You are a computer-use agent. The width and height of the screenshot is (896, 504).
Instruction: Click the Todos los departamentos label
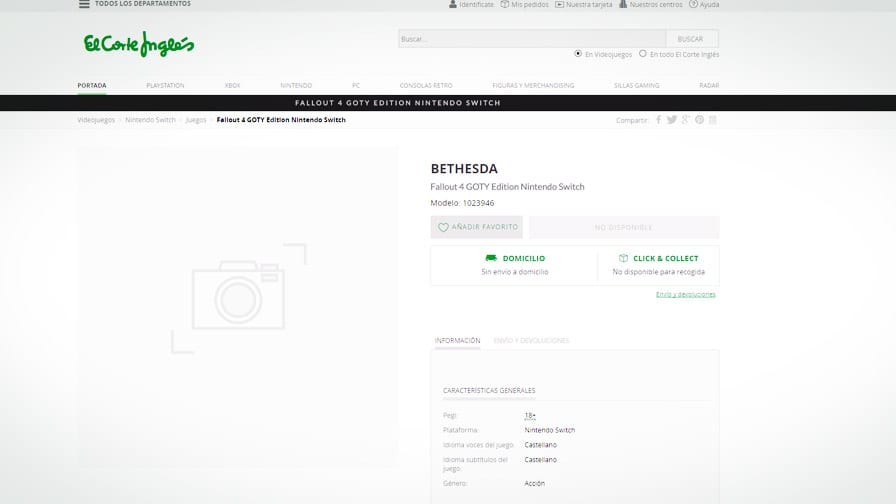coord(143,4)
